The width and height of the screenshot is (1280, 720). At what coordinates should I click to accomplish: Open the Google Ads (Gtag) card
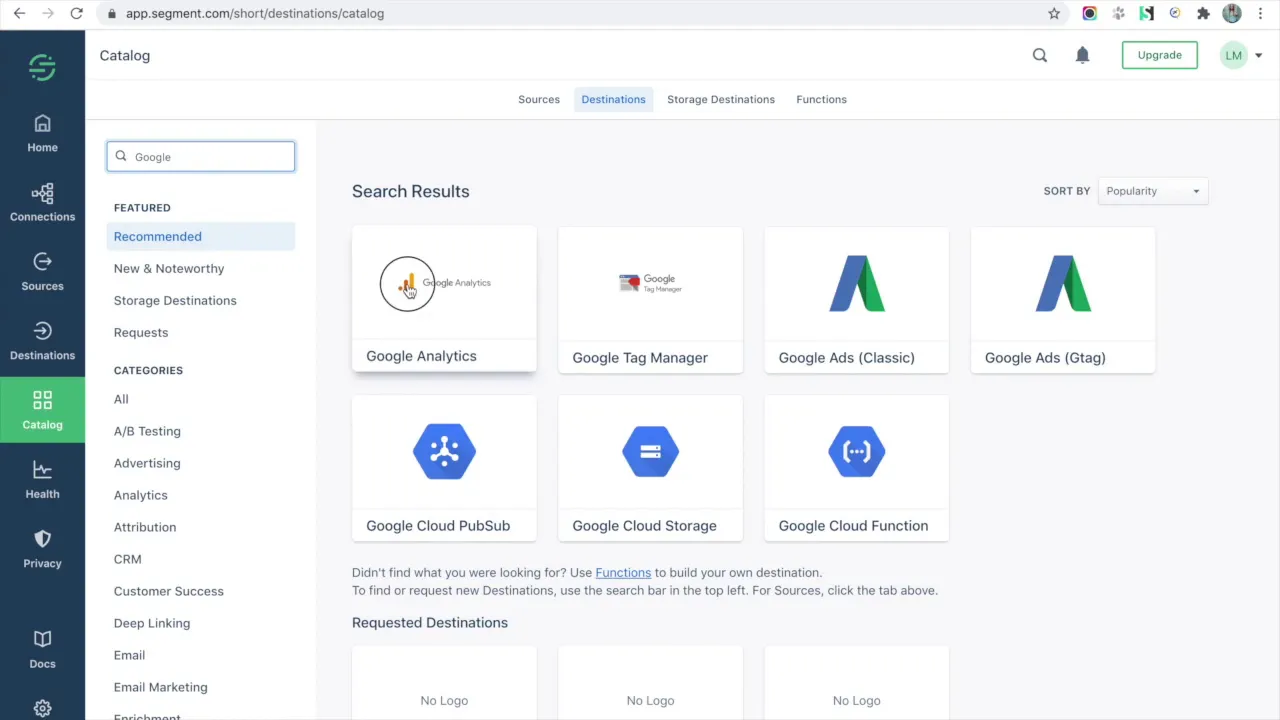[x=1063, y=300]
